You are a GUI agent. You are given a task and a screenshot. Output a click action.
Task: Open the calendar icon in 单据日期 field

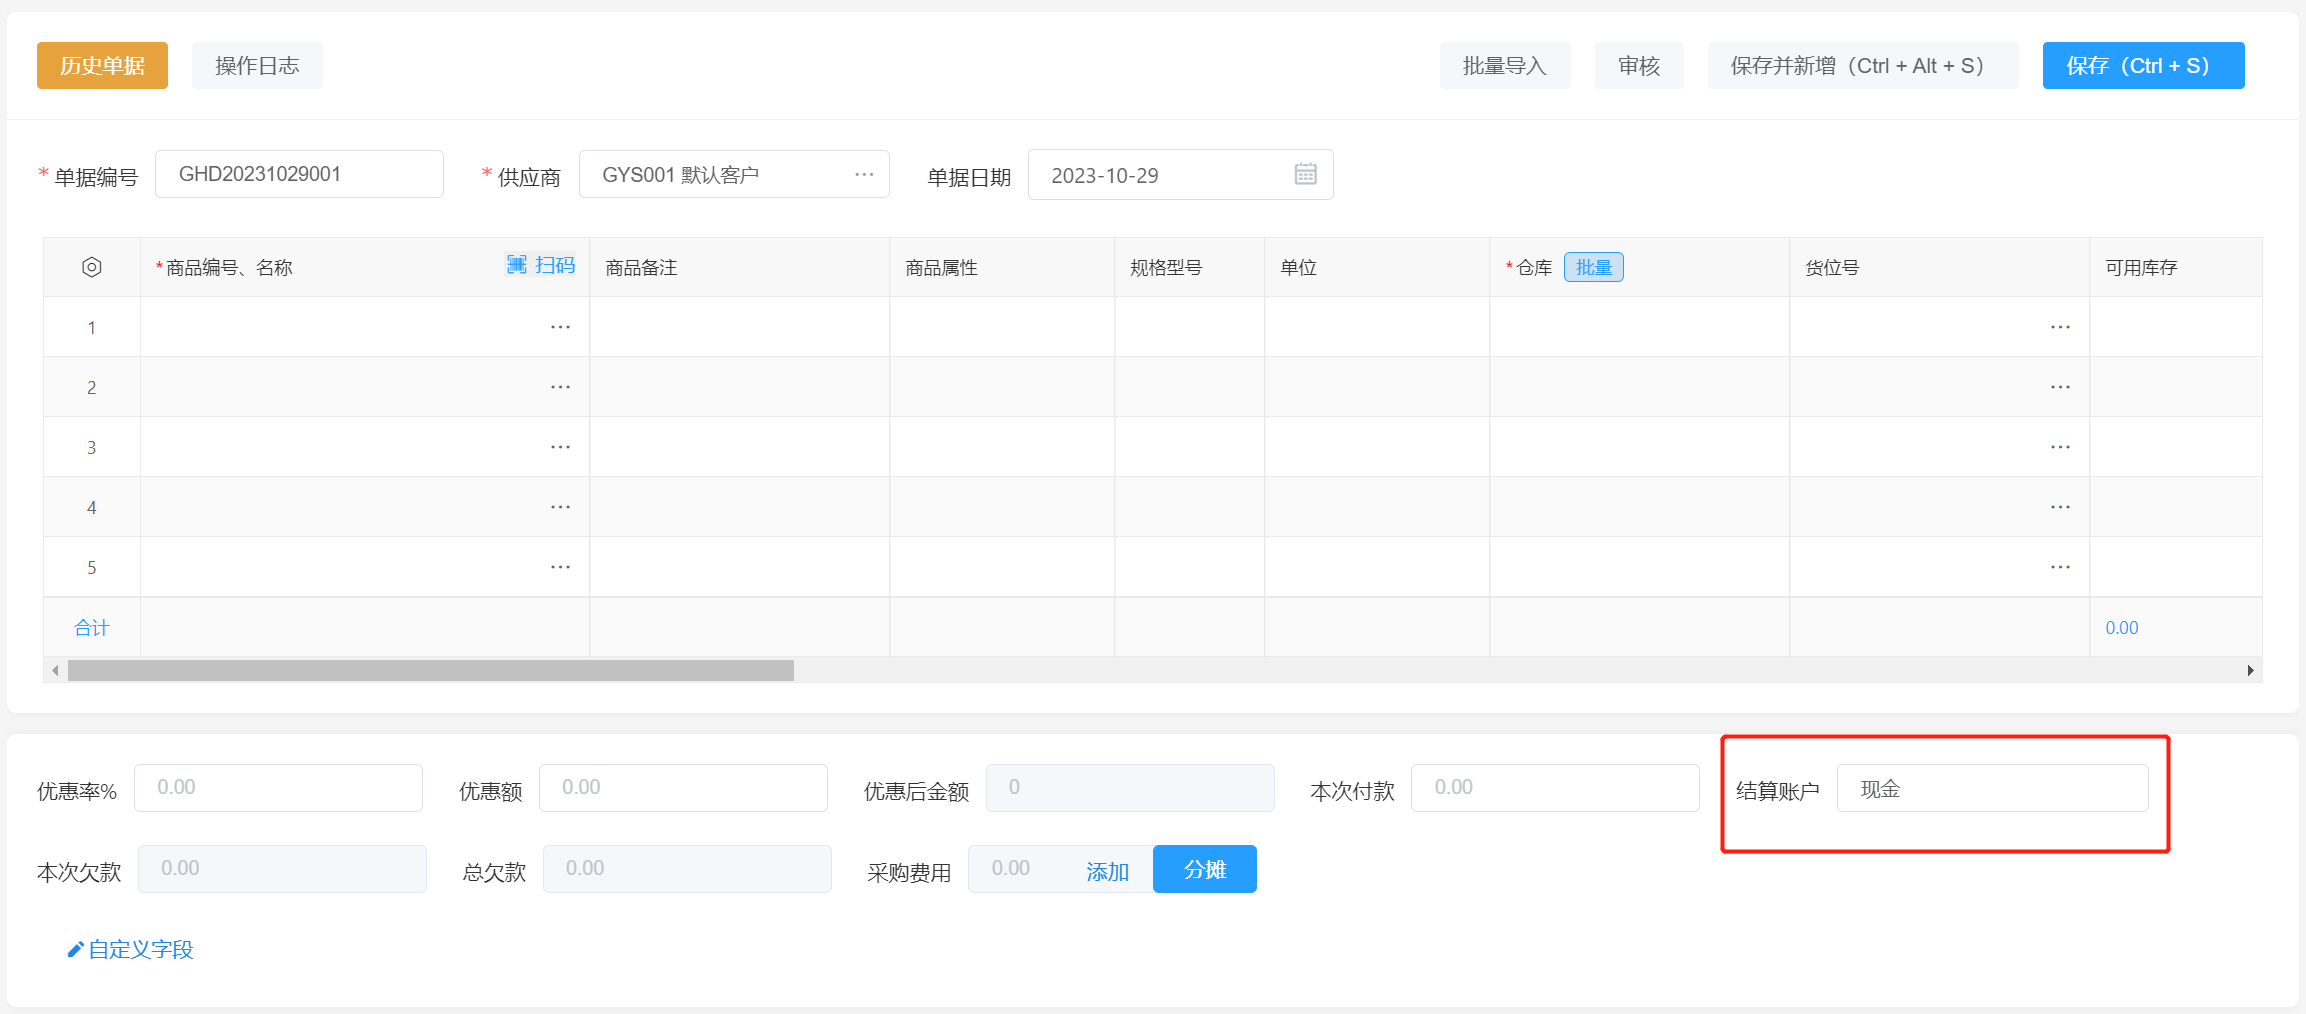click(x=1305, y=174)
